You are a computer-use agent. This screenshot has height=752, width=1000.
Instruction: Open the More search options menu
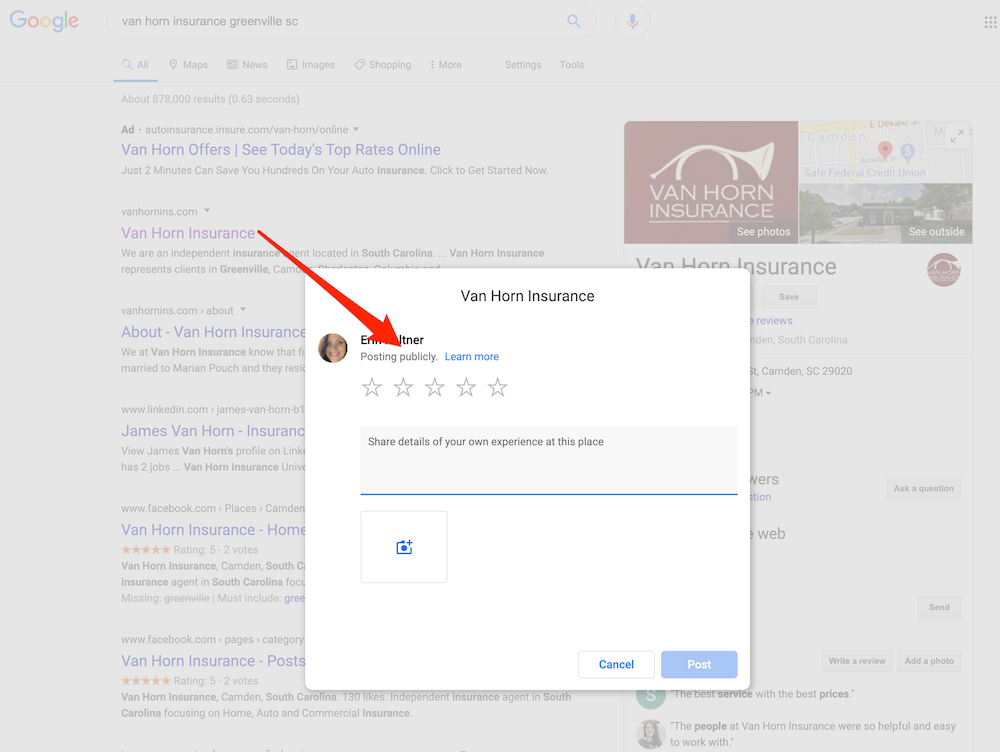[x=445, y=65]
